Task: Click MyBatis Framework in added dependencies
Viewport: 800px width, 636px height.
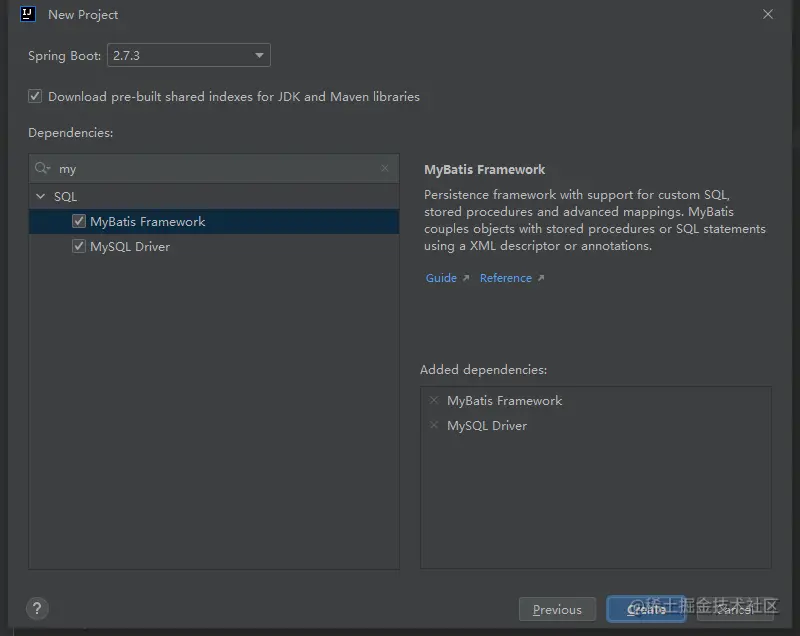Action: 504,400
